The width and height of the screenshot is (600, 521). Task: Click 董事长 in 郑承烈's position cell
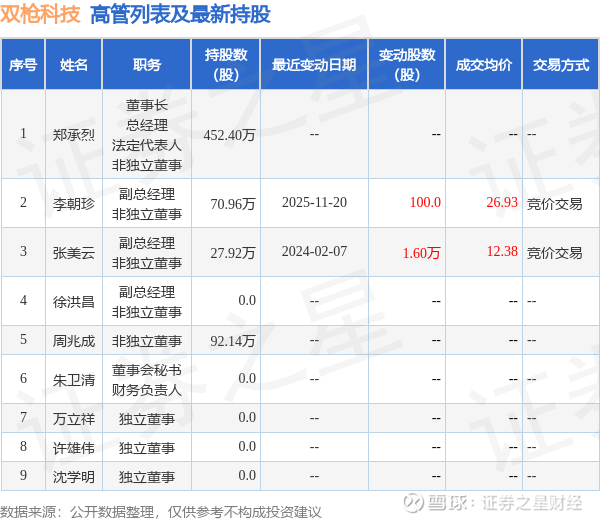[x=147, y=105]
